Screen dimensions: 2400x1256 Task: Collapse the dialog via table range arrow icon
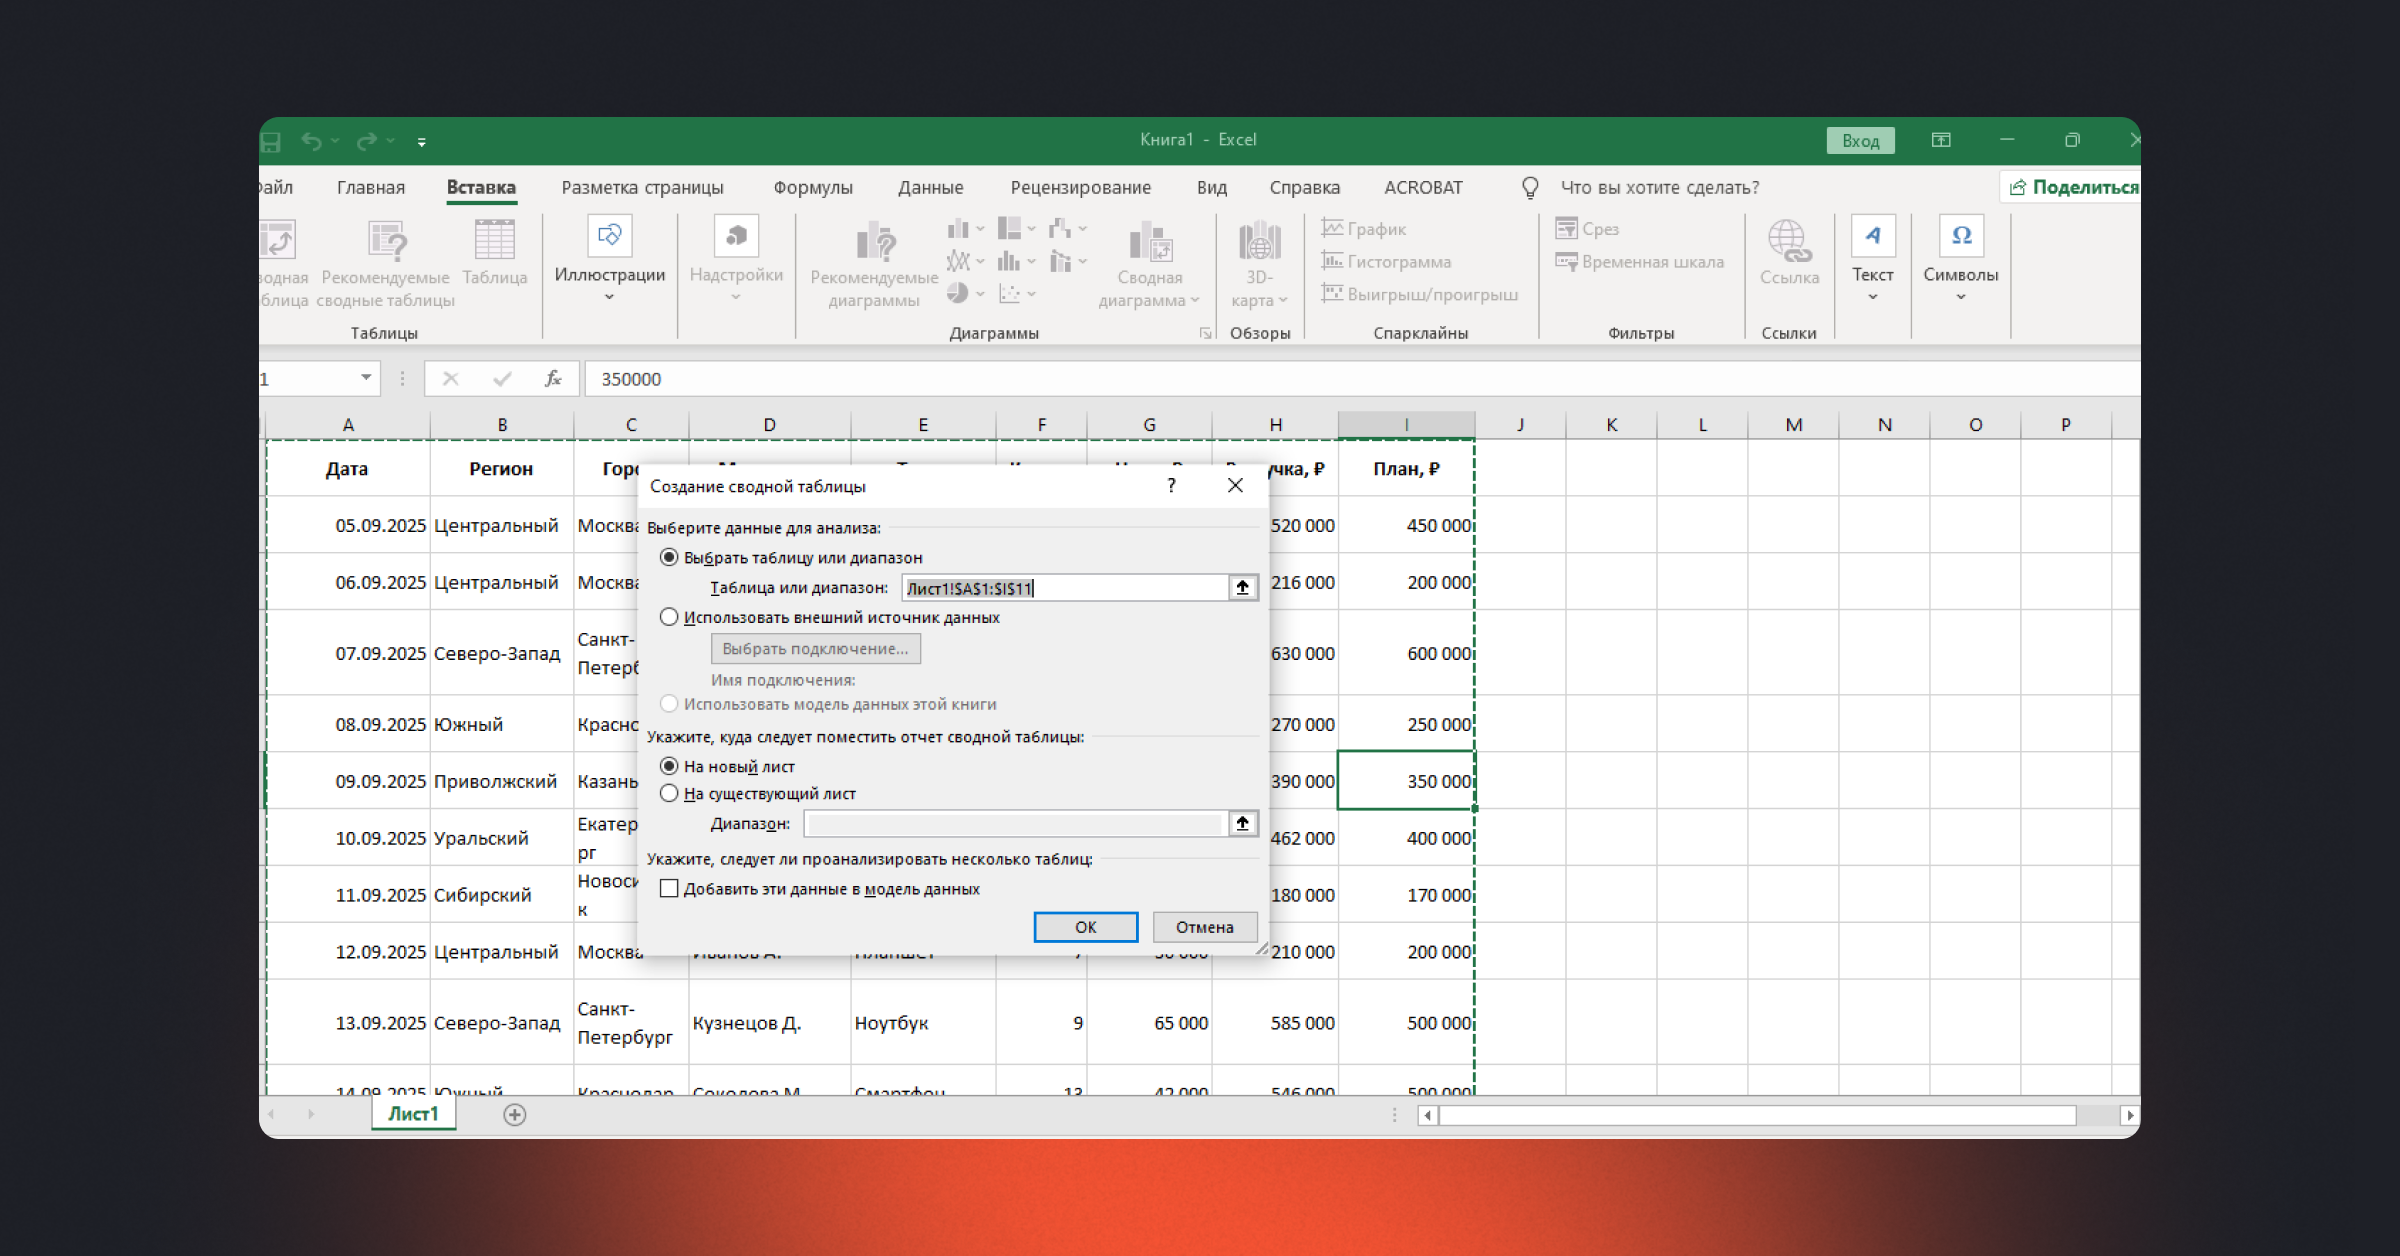[x=1242, y=588]
